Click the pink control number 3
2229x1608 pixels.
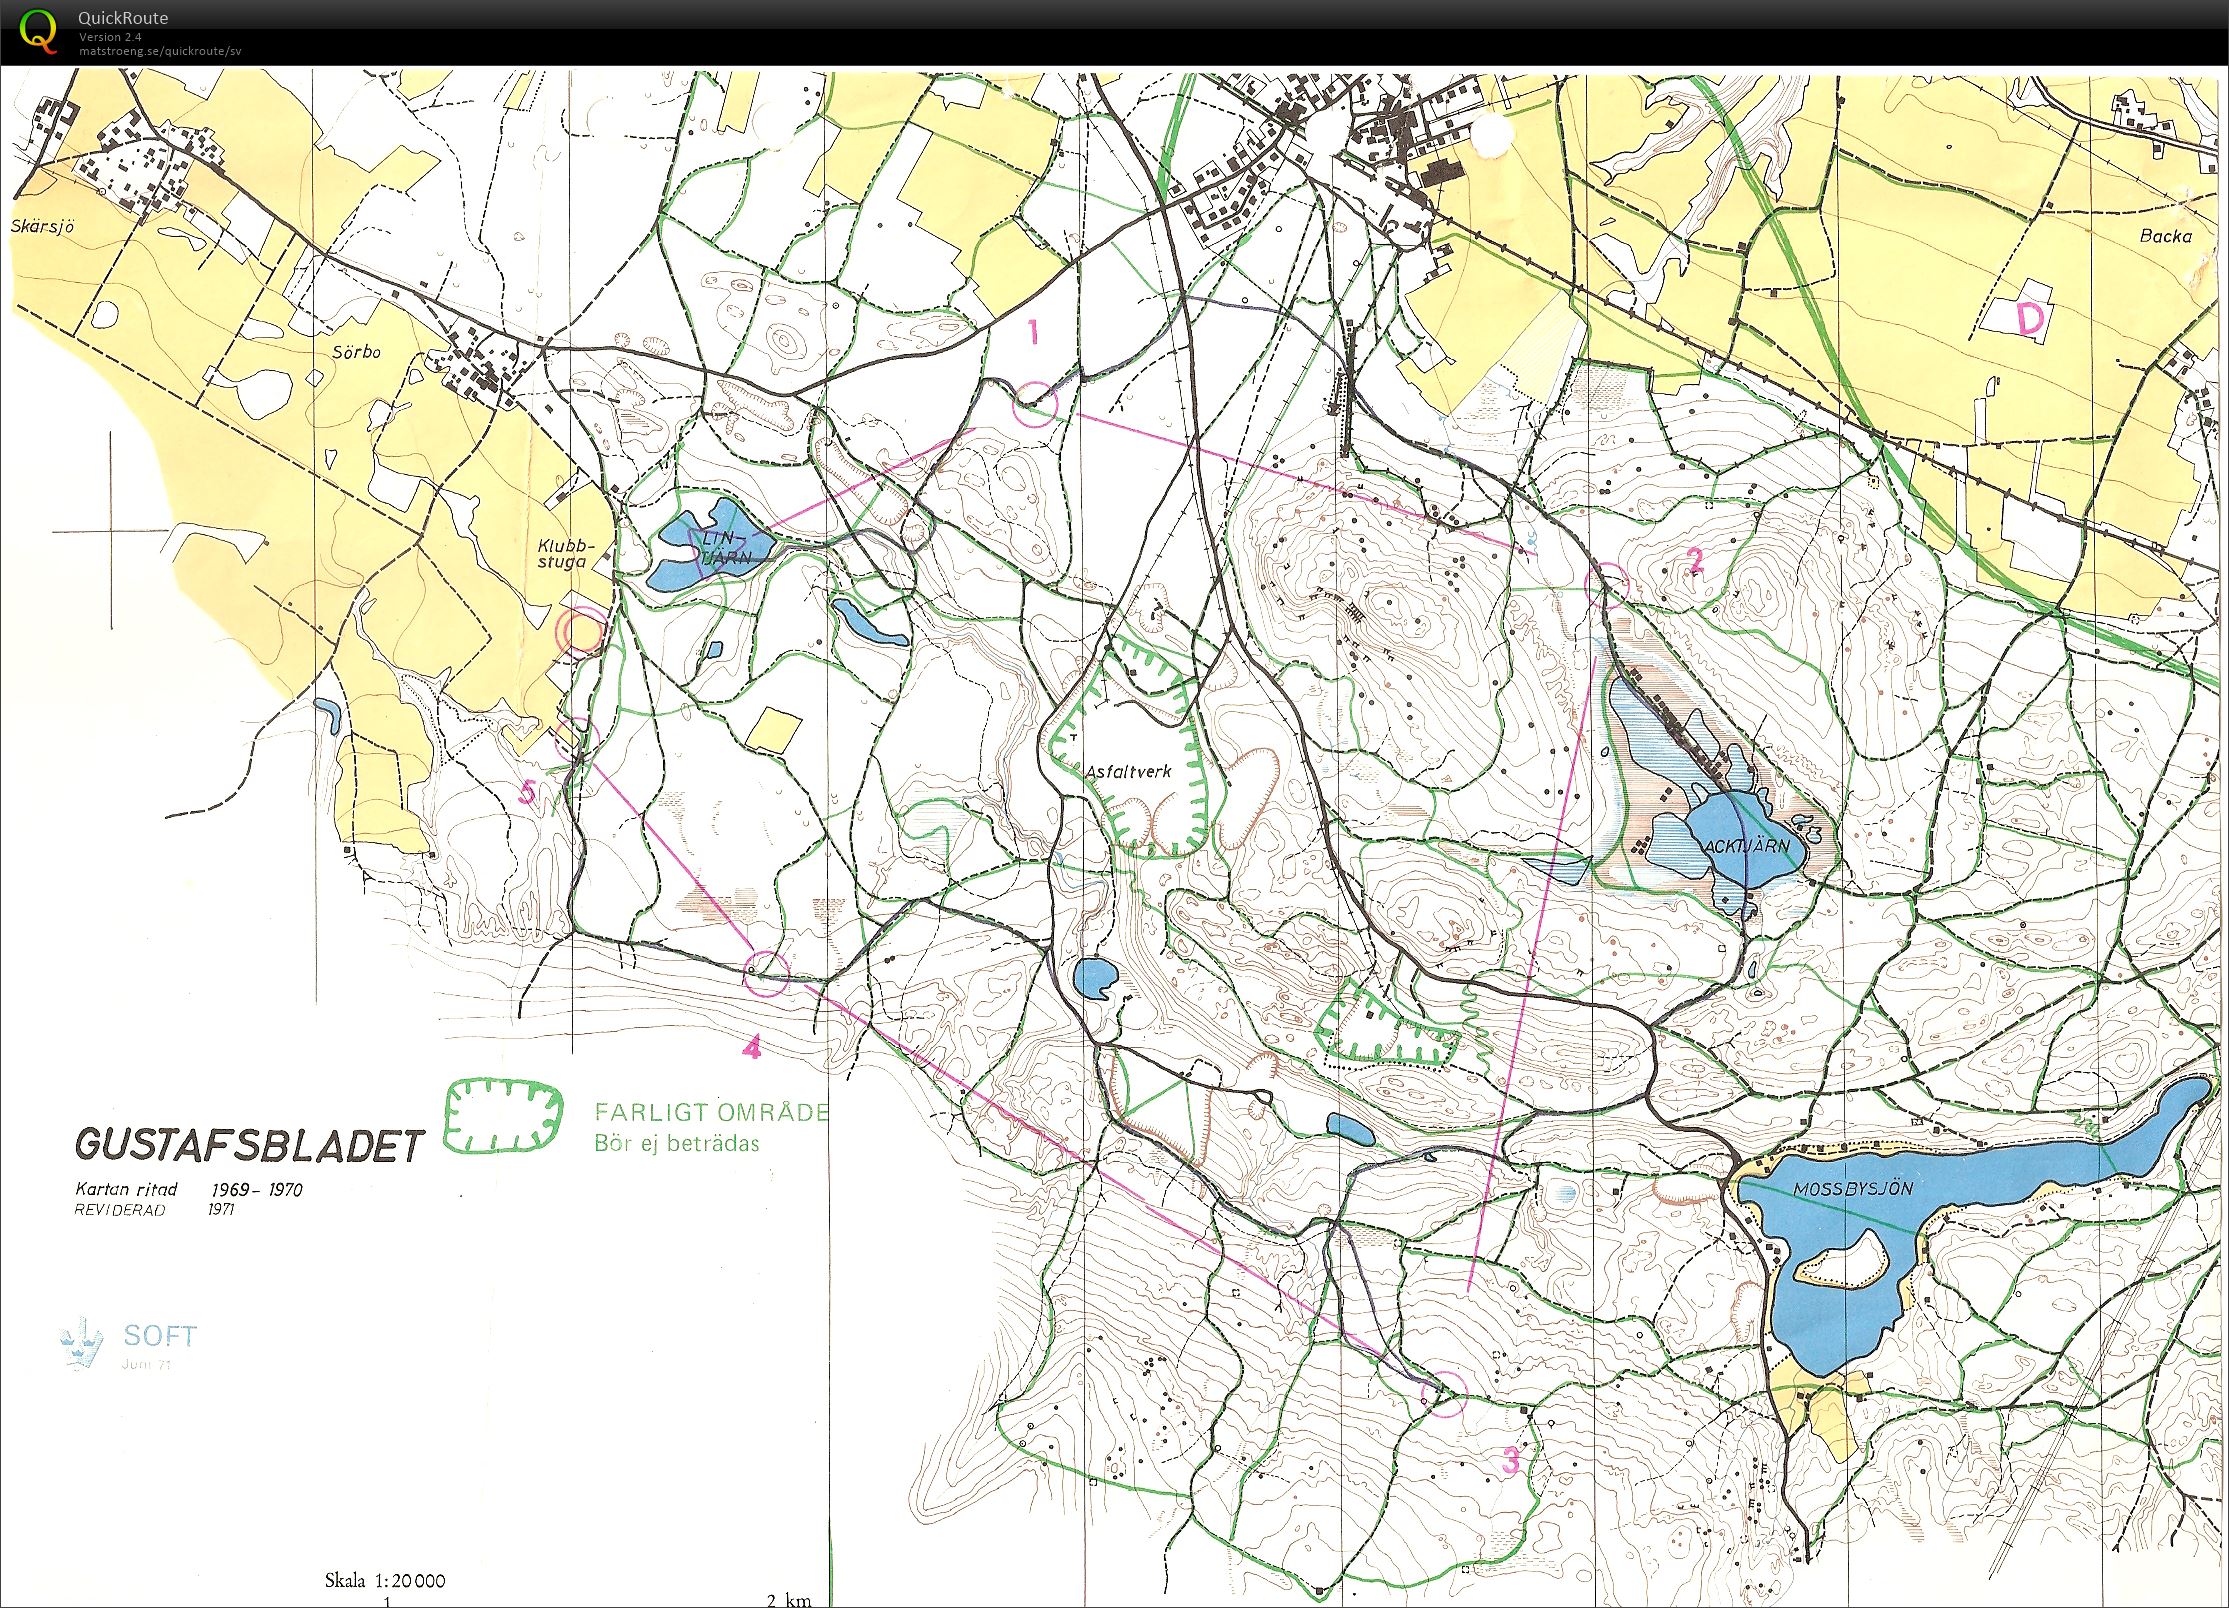click(1511, 1461)
